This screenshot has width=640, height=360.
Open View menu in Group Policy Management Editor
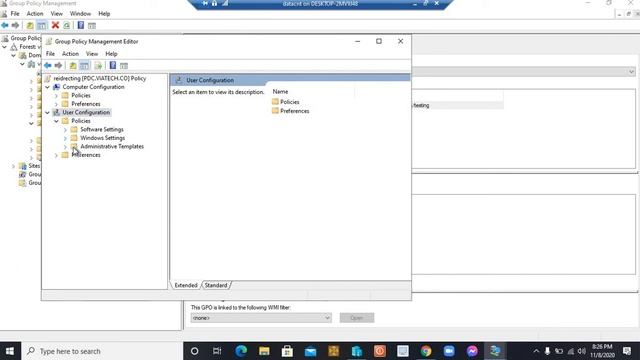[92, 53]
